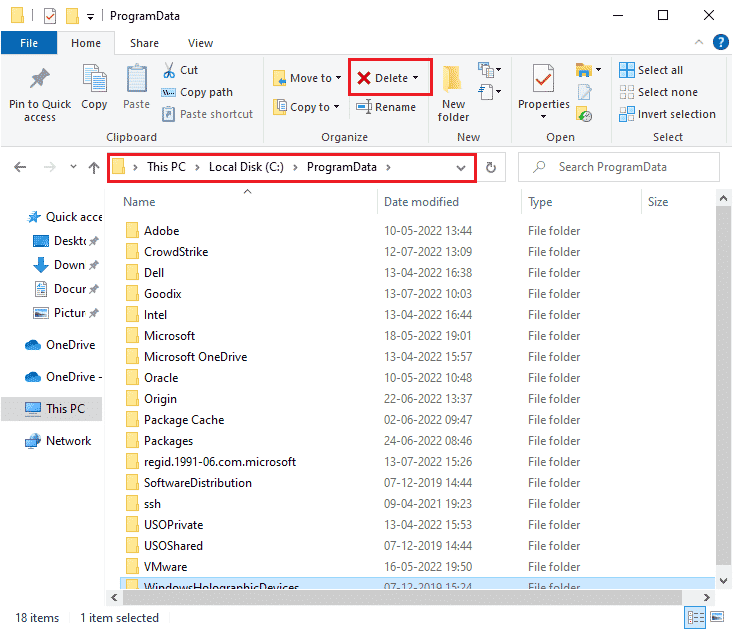Click the Forward navigation arrow
Viewport: 733px width, 630px height.
click(x=50, y=167)
